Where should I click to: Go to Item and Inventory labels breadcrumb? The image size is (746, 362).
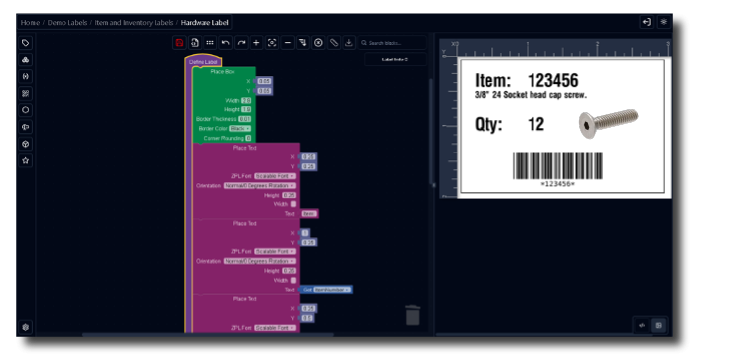[134, 22]
